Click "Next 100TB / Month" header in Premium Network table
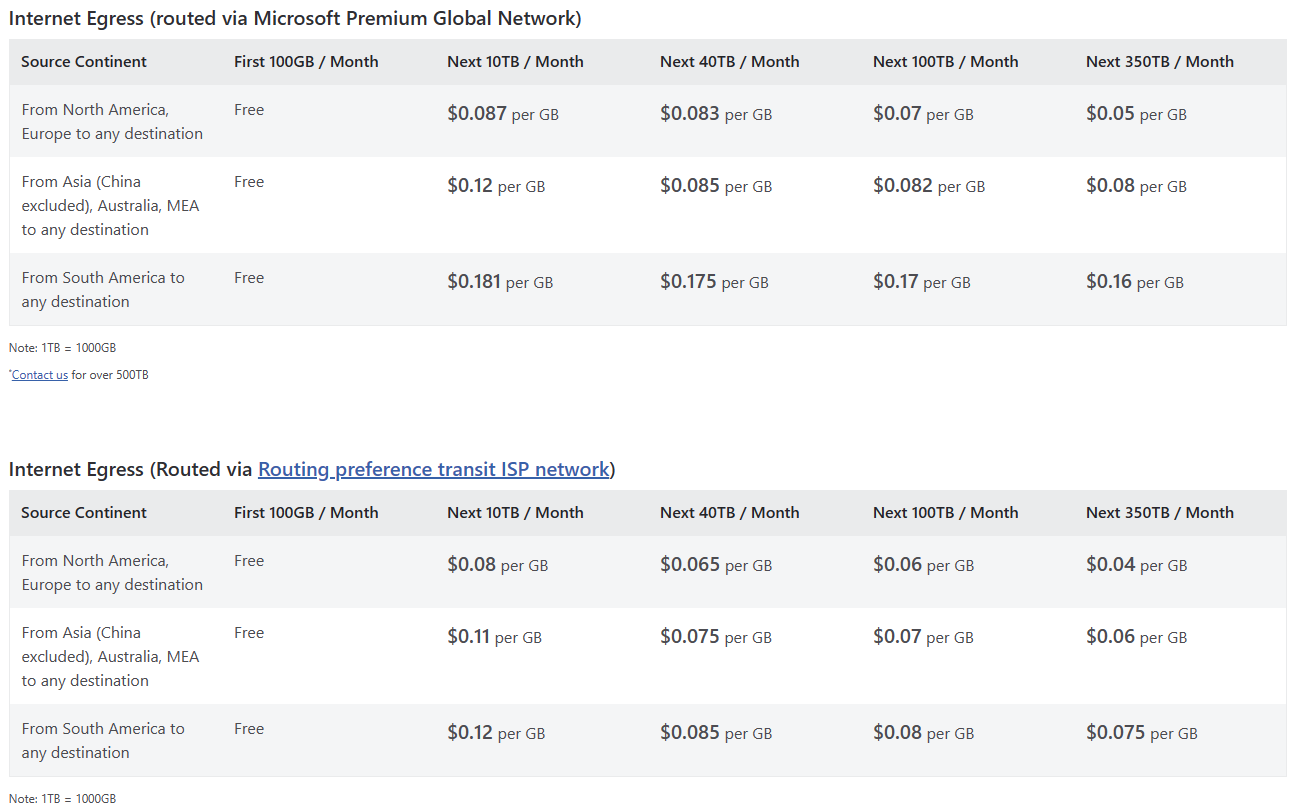The width and height of the screenshot is (1299, 810). click(946, 62)
